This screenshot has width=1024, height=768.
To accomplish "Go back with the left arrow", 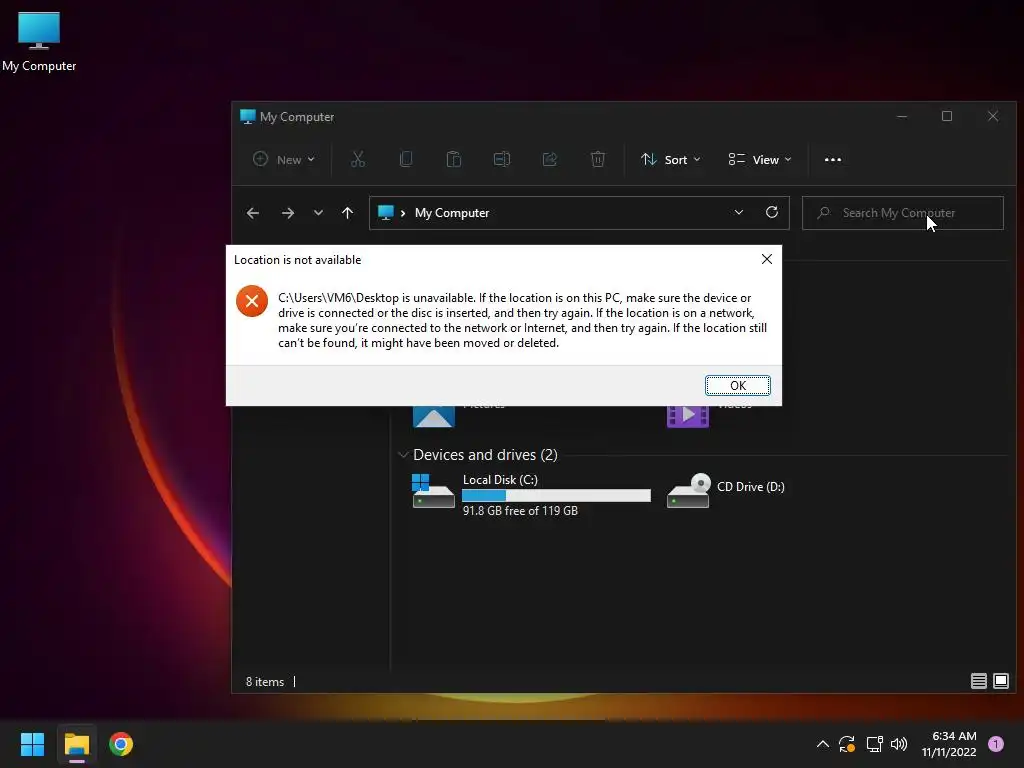I will click(253, 213).
